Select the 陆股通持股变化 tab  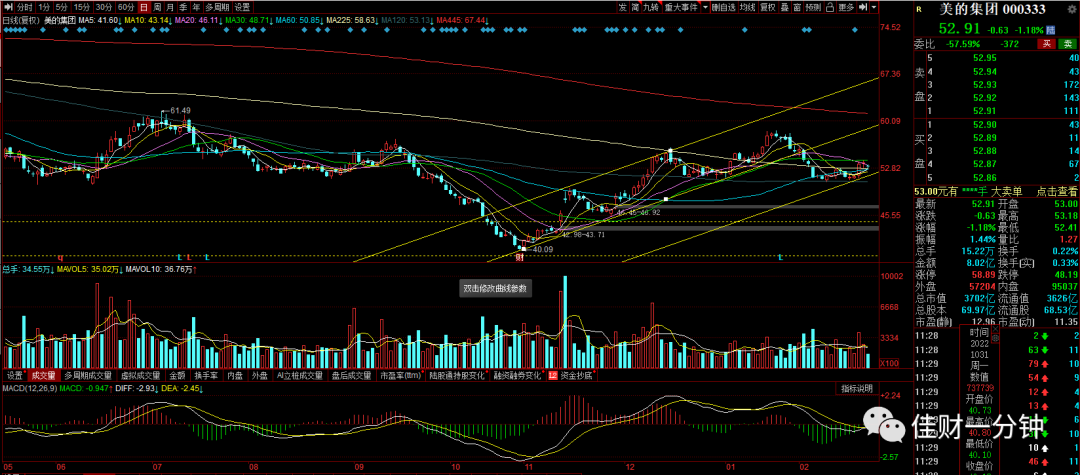(458, 377)
